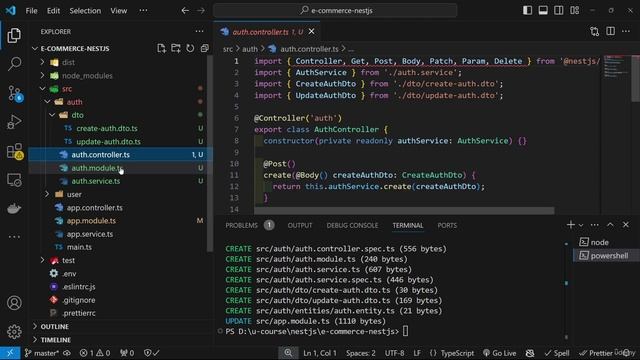The width and height of the screenshot is (640, 360).
Task: Collapse all folders in Explorer
Action: click(204, 49)
